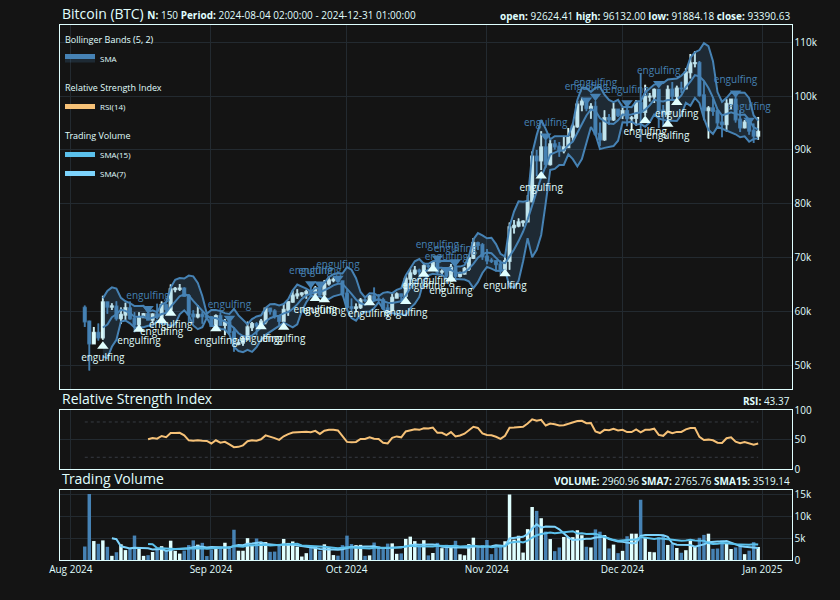
Task: Click the Period date range text
Action: click(300, 16)
